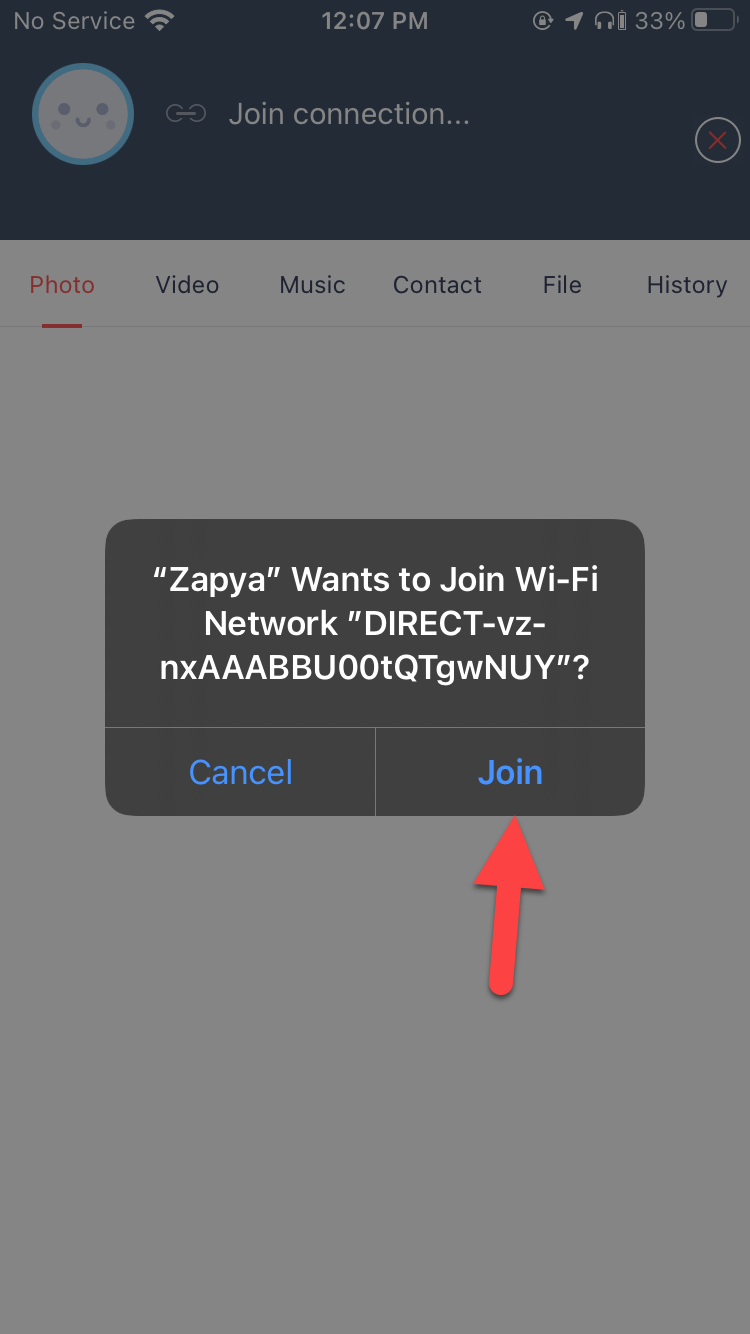Tap the 12:07 PM clock
750x1334 pixels.
[x=375, y=21]
